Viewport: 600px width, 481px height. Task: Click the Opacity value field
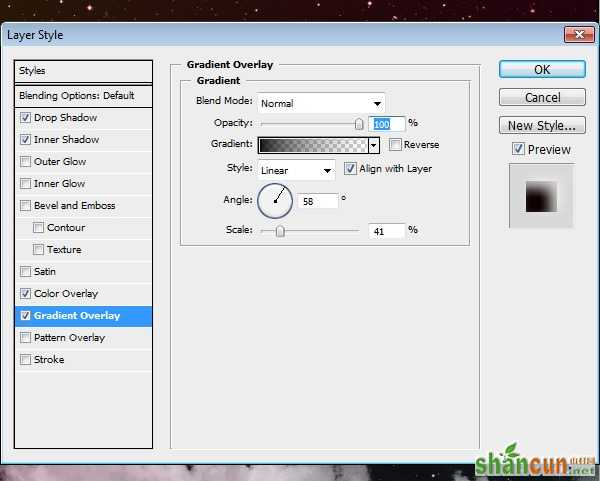(386, 124)
